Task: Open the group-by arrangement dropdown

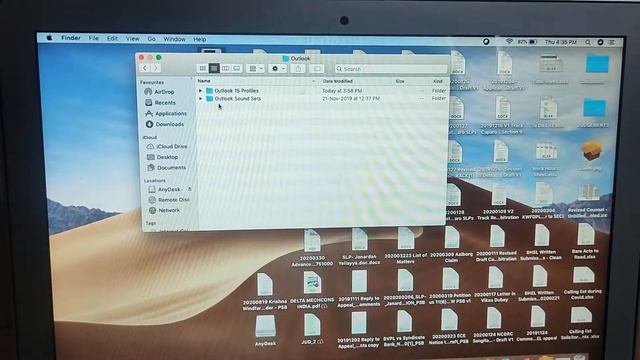Action: (256, 69)
